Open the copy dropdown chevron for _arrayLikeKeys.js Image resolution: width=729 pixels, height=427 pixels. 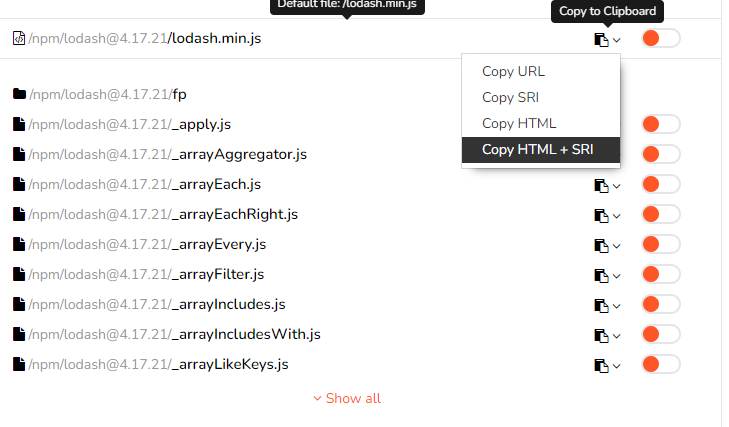616,367
